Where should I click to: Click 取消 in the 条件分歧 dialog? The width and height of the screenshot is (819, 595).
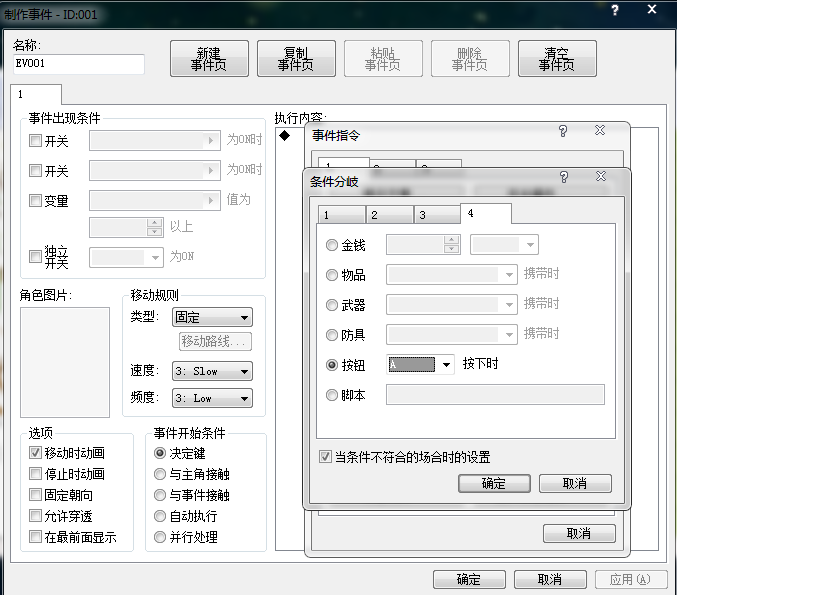pyautogui.click(x=575, y=484)
